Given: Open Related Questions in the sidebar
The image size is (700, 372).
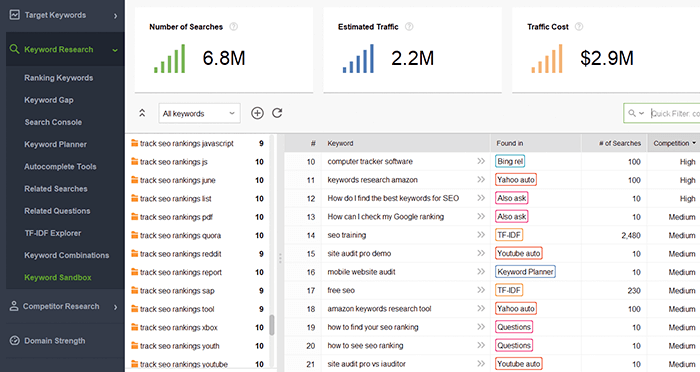Looking at the screenshot, I should point(57,211).
